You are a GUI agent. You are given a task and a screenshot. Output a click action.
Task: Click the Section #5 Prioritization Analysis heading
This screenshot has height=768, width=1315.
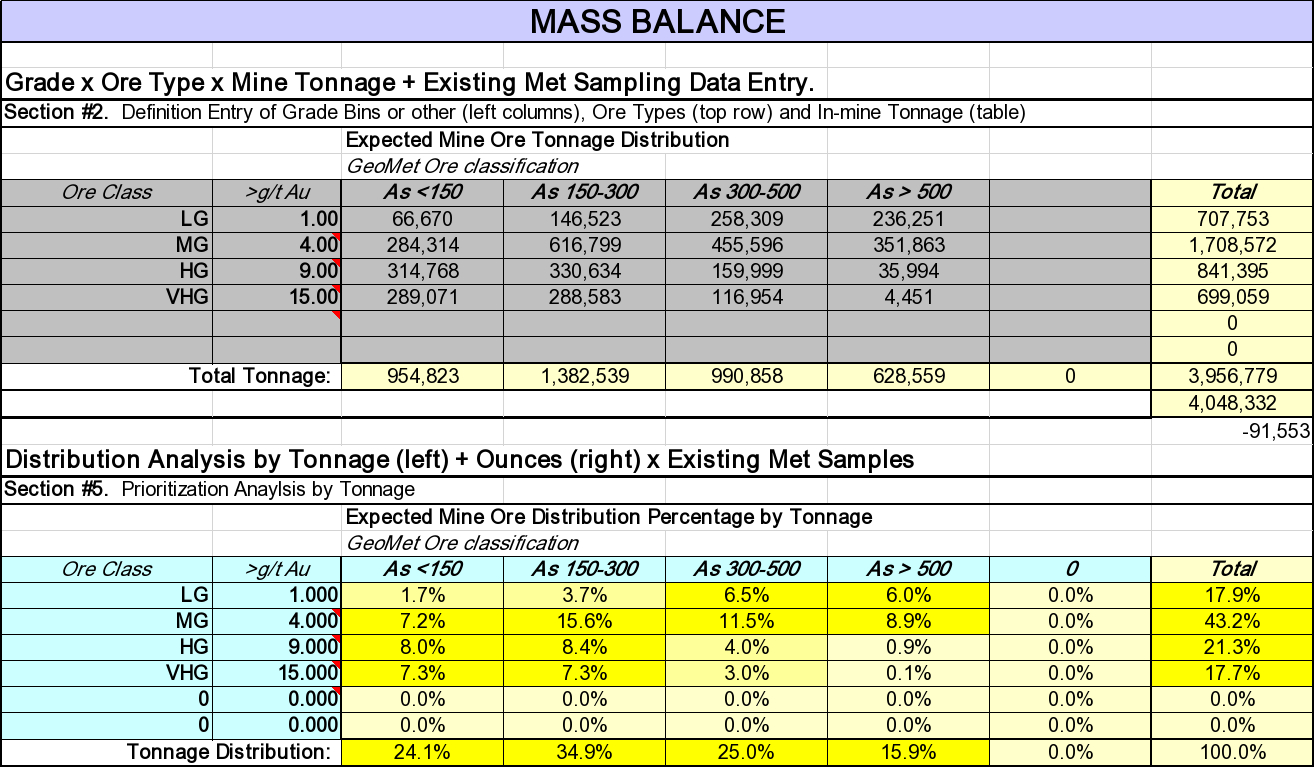(x=210, y=489)
